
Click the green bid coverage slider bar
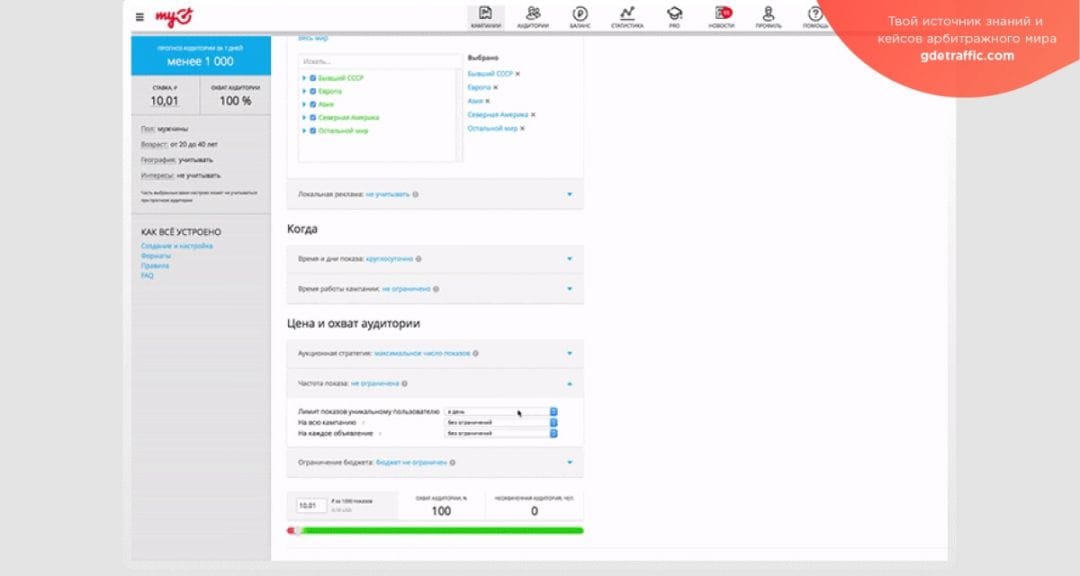[x=440, y=531]
